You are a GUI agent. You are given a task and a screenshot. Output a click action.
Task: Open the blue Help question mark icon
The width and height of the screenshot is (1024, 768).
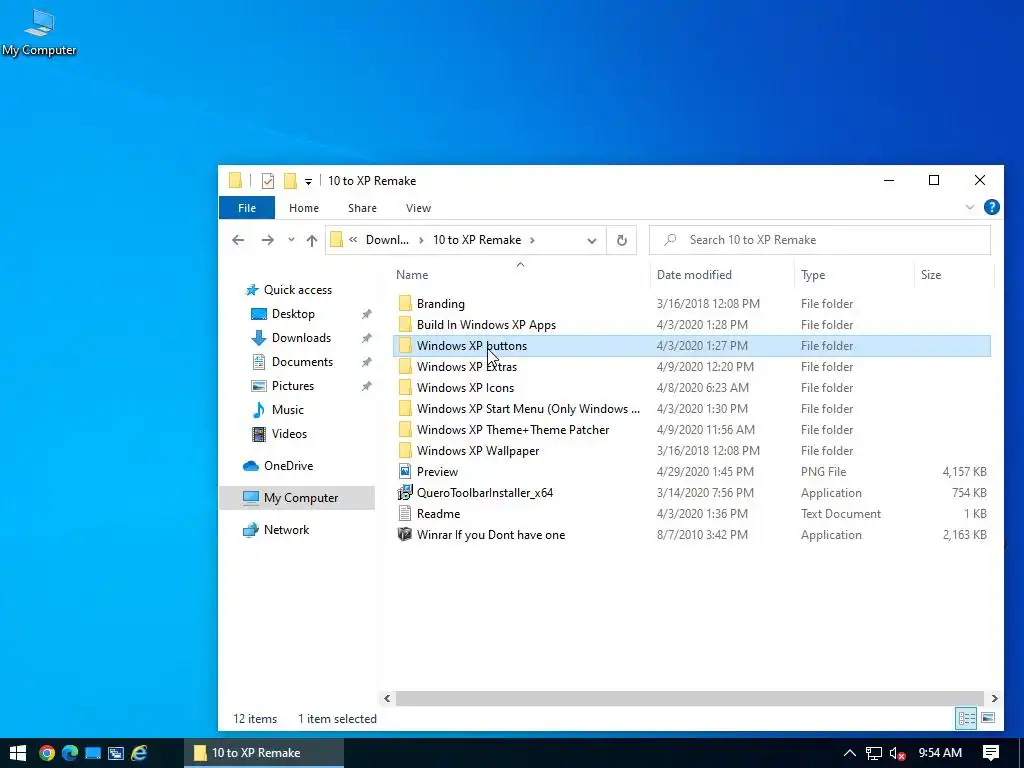[x=991, y=207]
